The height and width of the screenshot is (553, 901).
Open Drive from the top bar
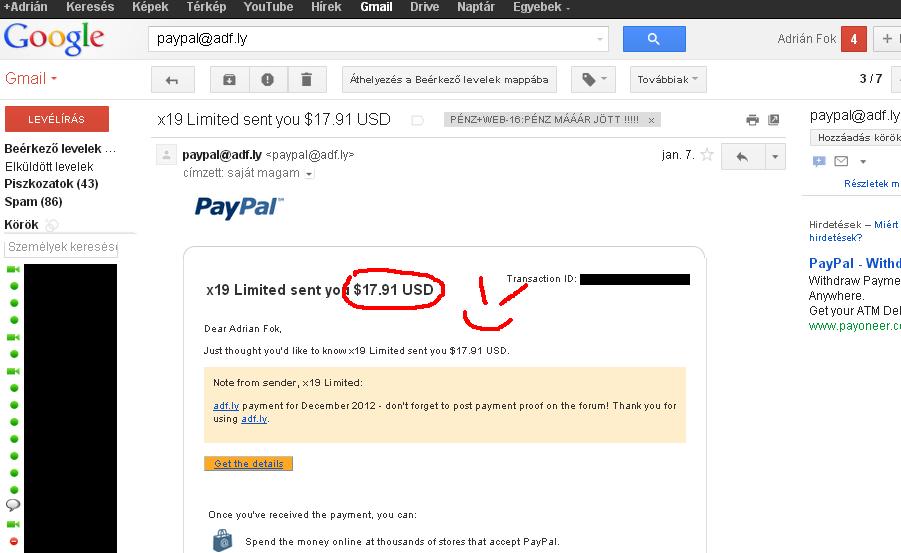pyautogui.click(x=425, y=7)
